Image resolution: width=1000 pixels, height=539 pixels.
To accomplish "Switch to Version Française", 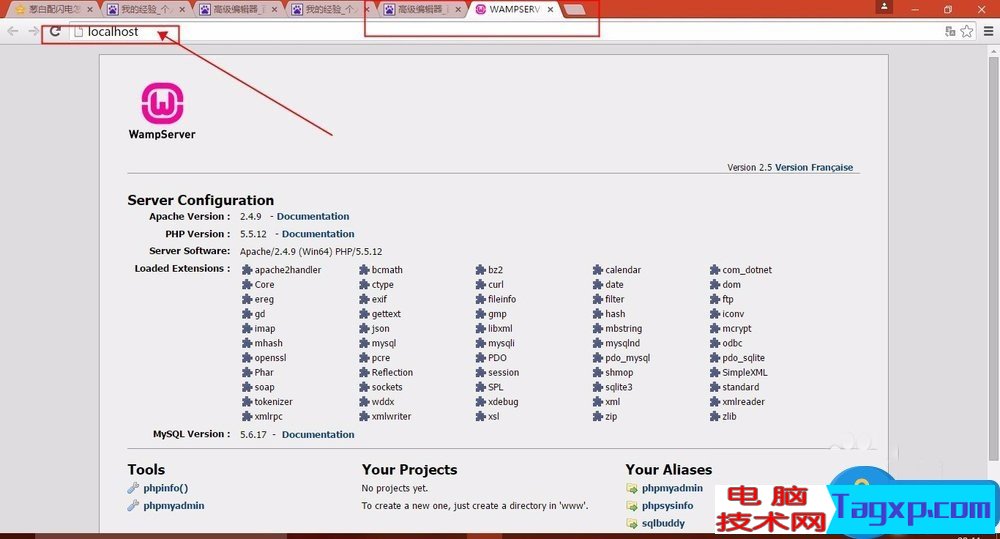I will [x=814, y=167].
